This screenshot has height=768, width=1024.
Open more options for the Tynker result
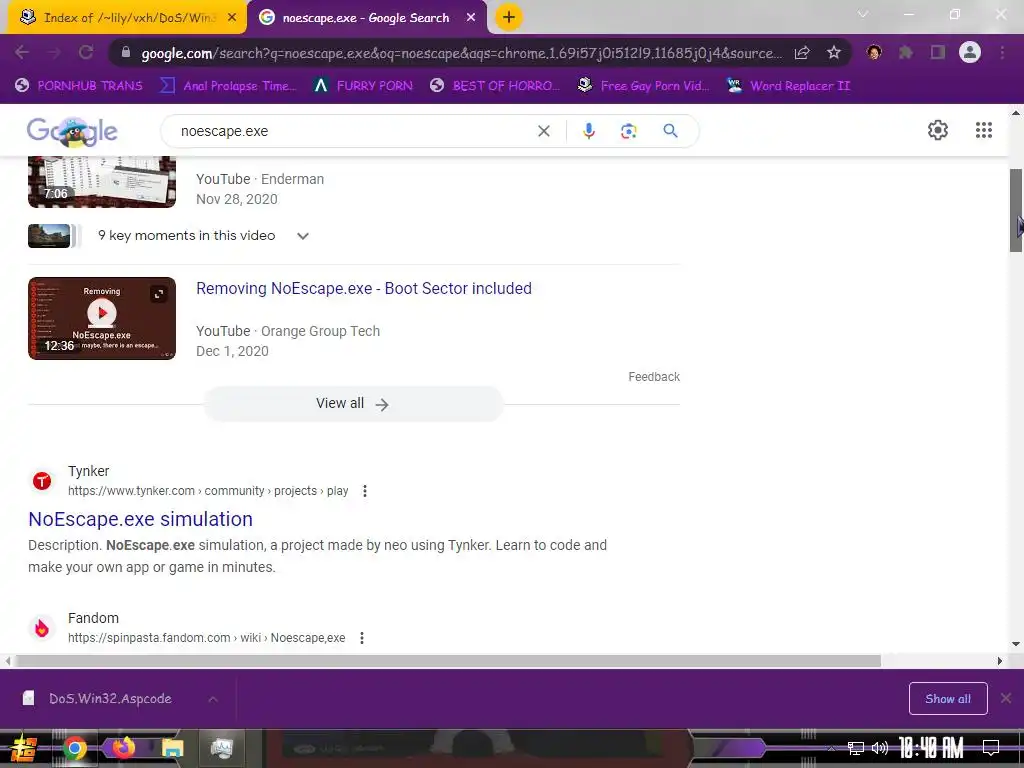click(365, 491)
